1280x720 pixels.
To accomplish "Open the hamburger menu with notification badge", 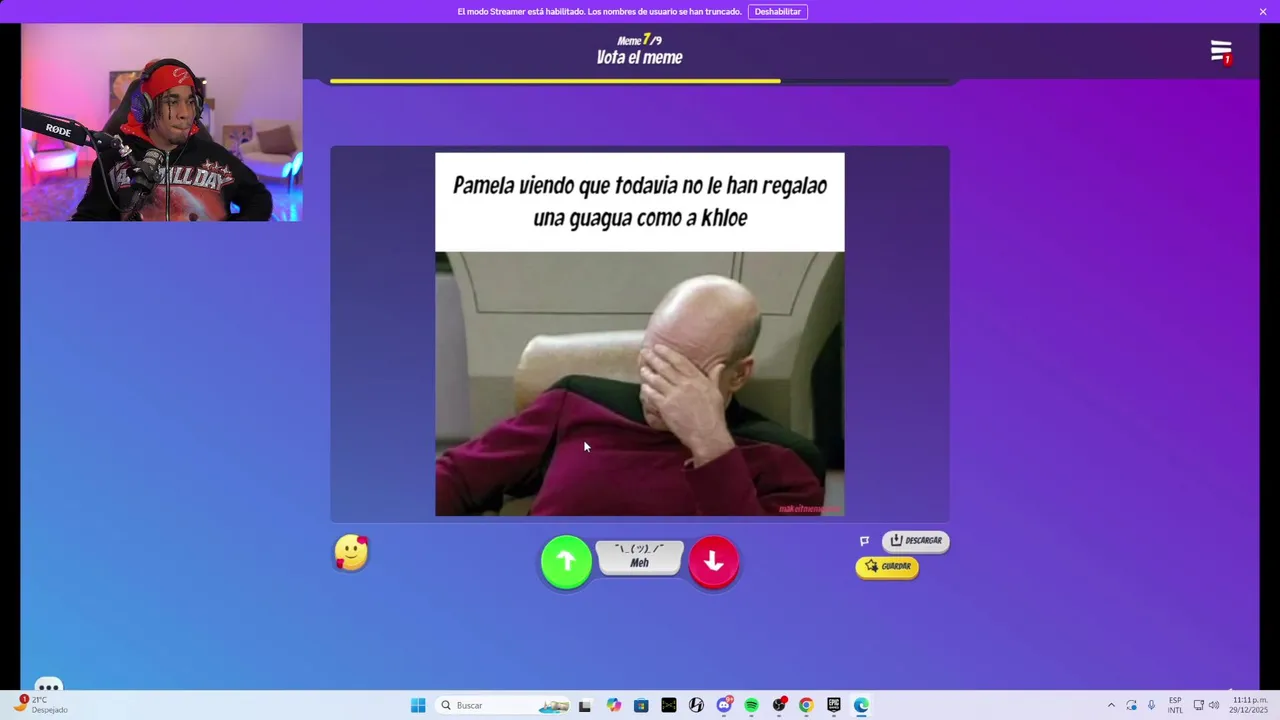I will point(1221,52).
